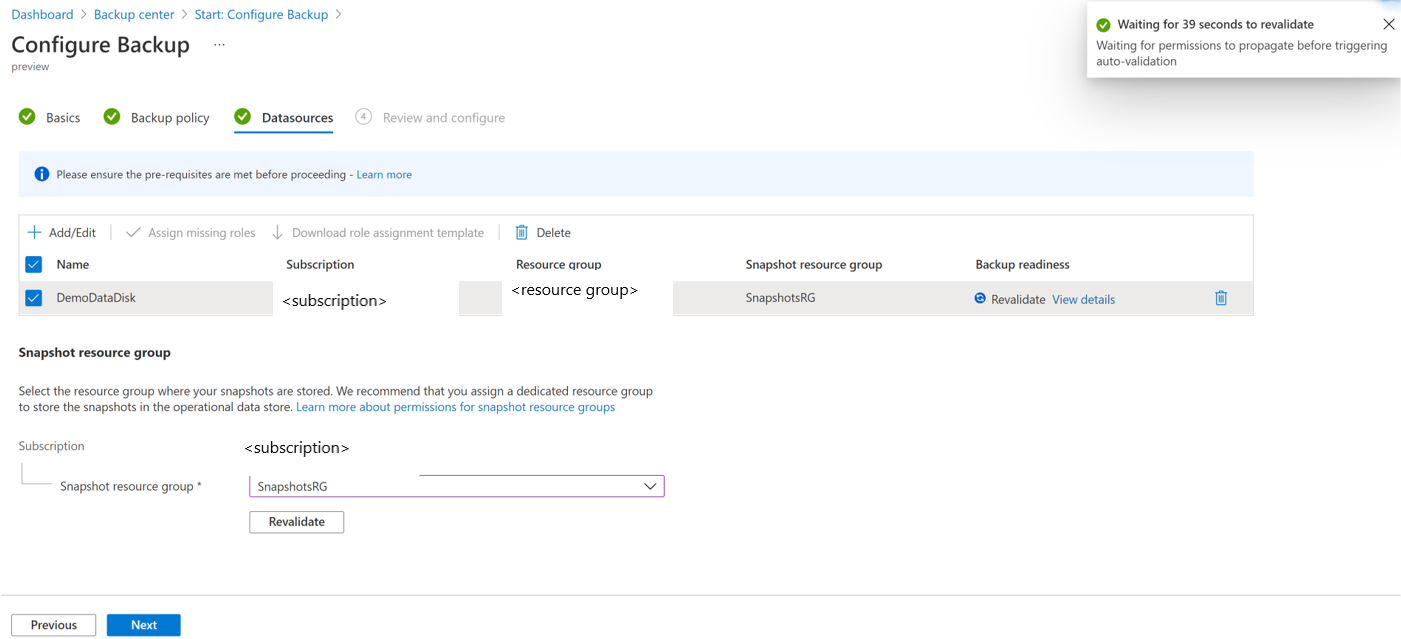Uncheck the DemoDataDisk row checkbox
This screenshot has height=639, width=1401.
(34, 298)
